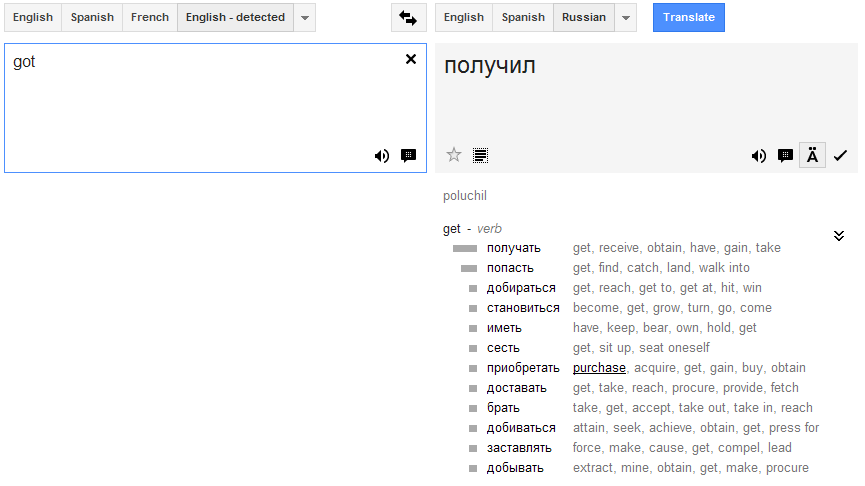Click 'extract' in the добывать row
The image size is (865, 486).
[593, 468]
